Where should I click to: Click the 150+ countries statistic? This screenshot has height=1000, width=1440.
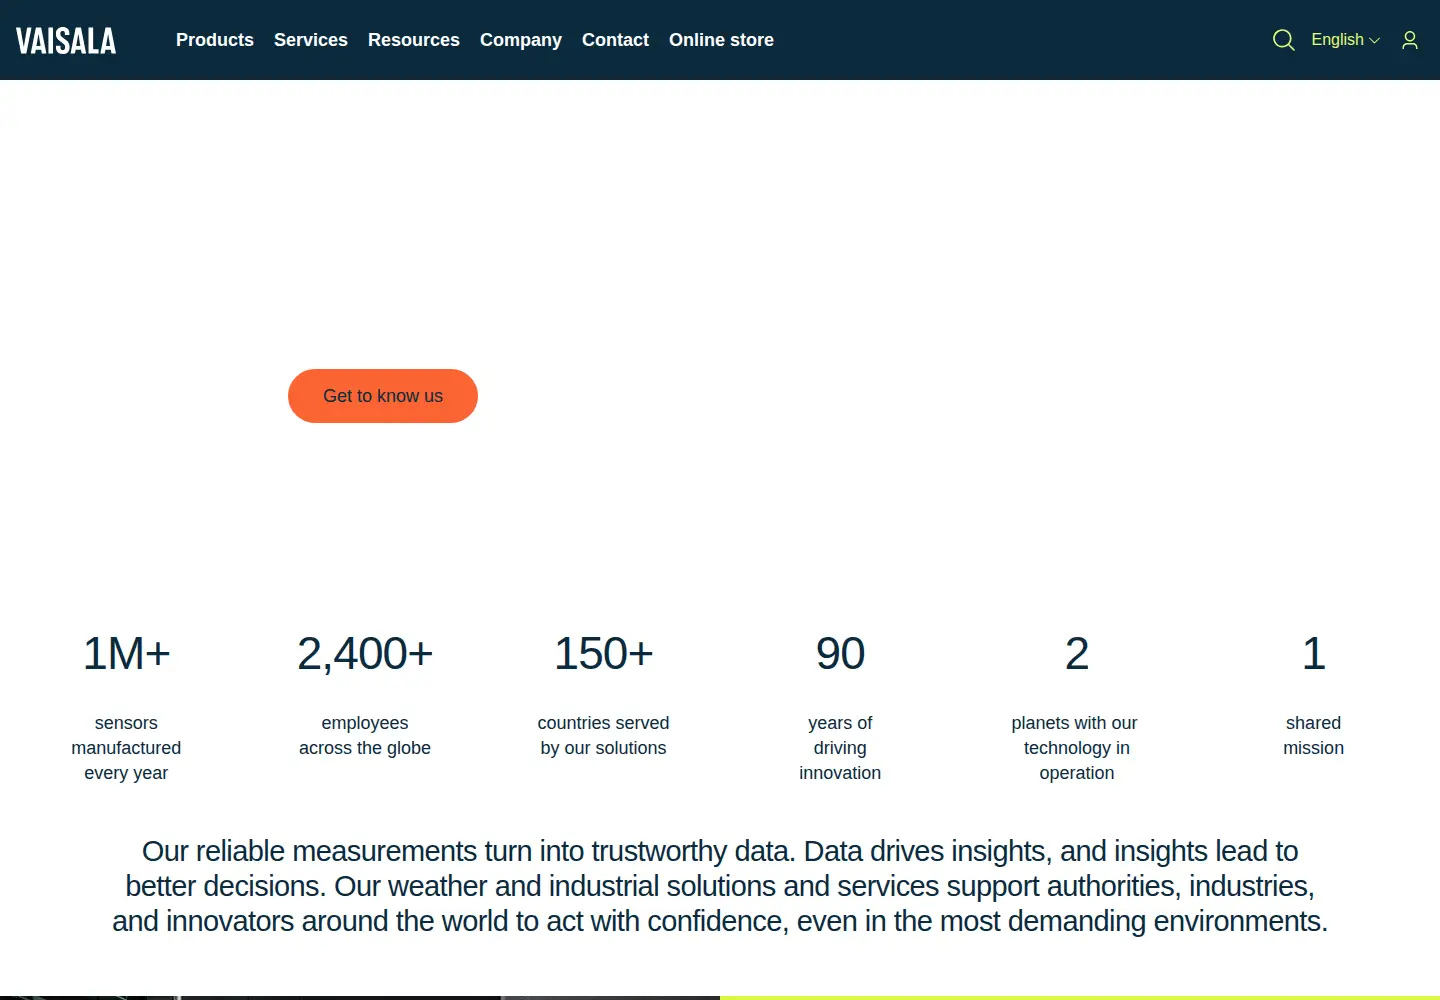(x=603, y=654)
